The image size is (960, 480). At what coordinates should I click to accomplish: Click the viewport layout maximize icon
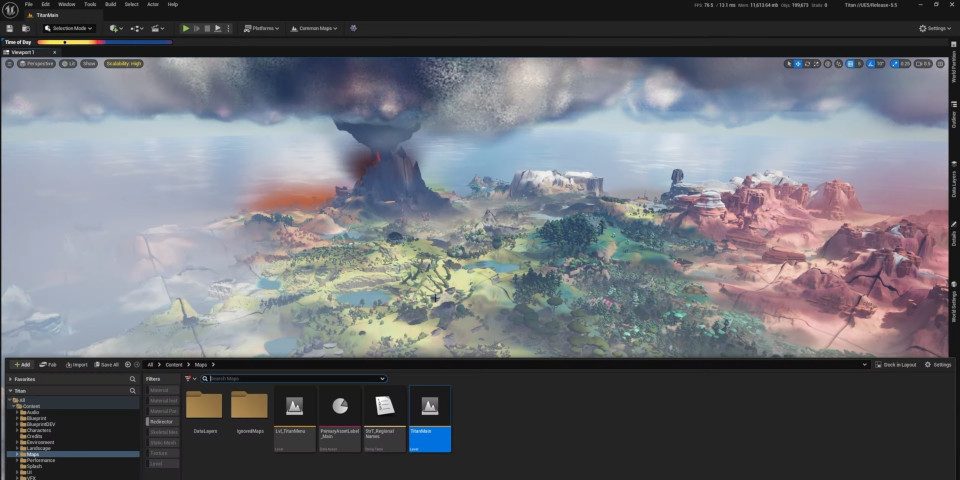click(940, 64)
